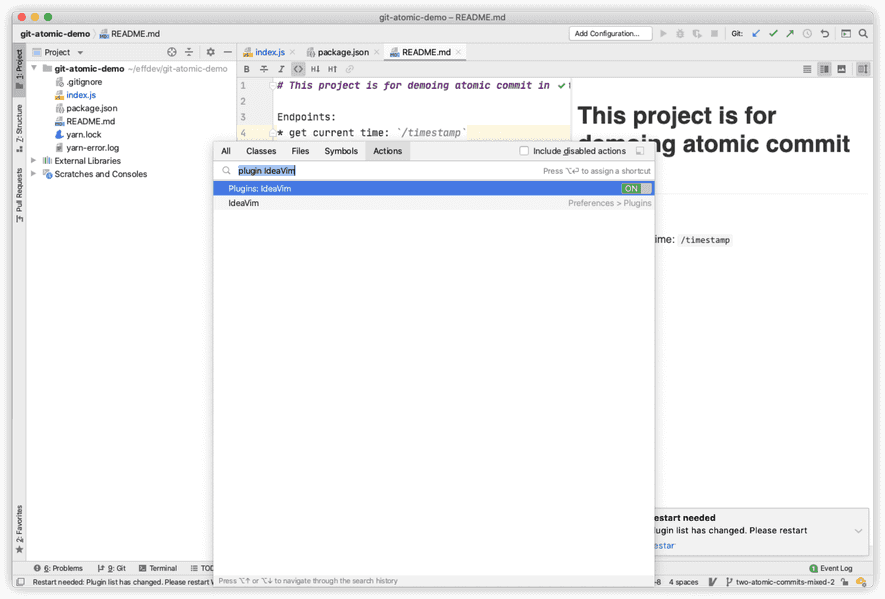Image resolution: width=885 pixels, height=599 pixels.
Task: Toggle the IdeaVim plugin ON switch
Action: [635, 188]
